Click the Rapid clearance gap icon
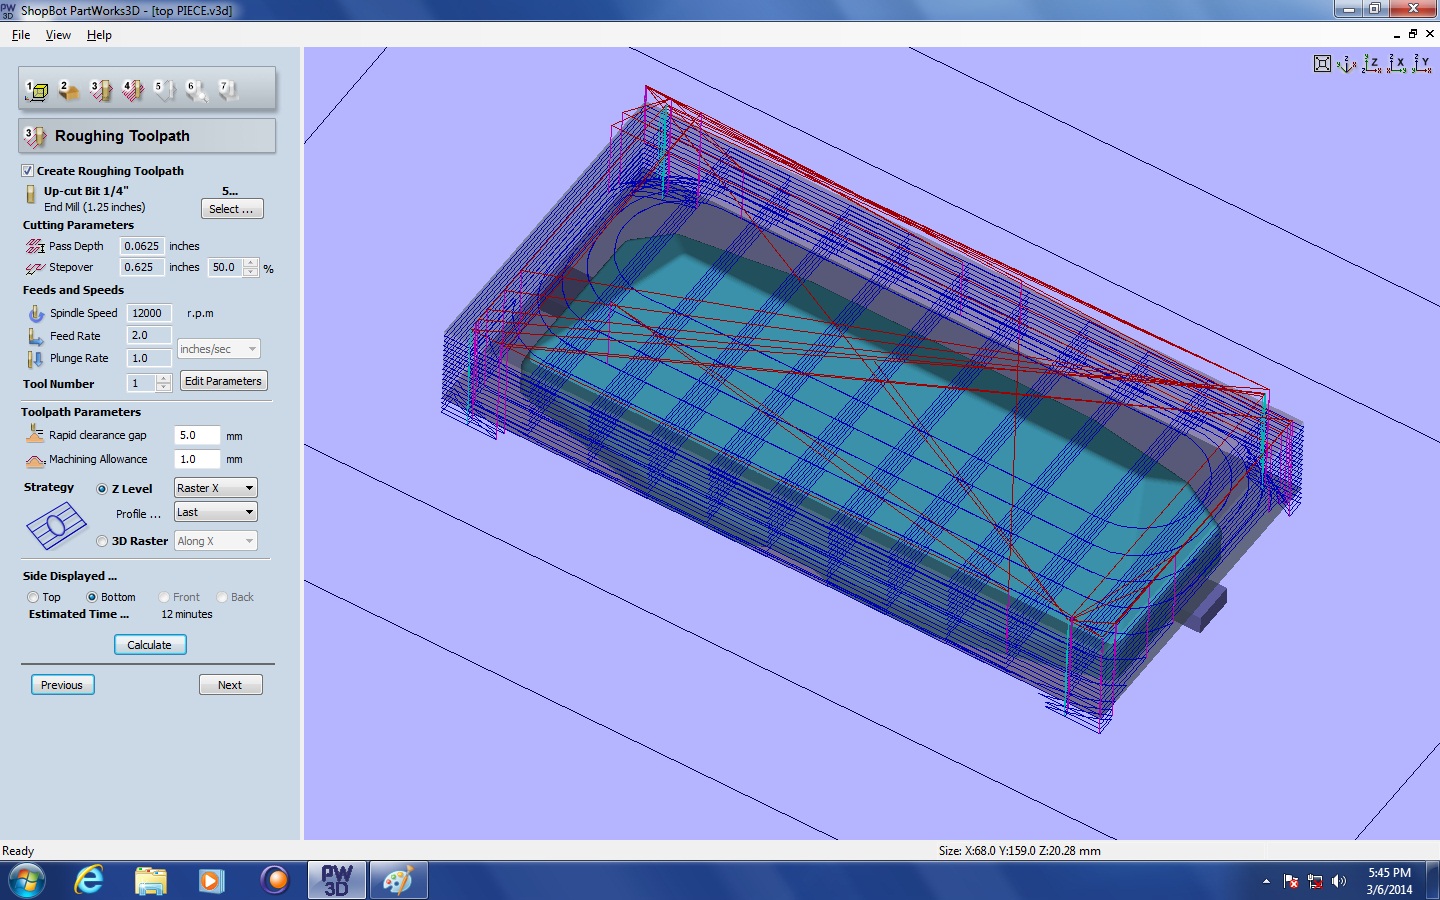 pyautogui.click(x=35, y=434)
